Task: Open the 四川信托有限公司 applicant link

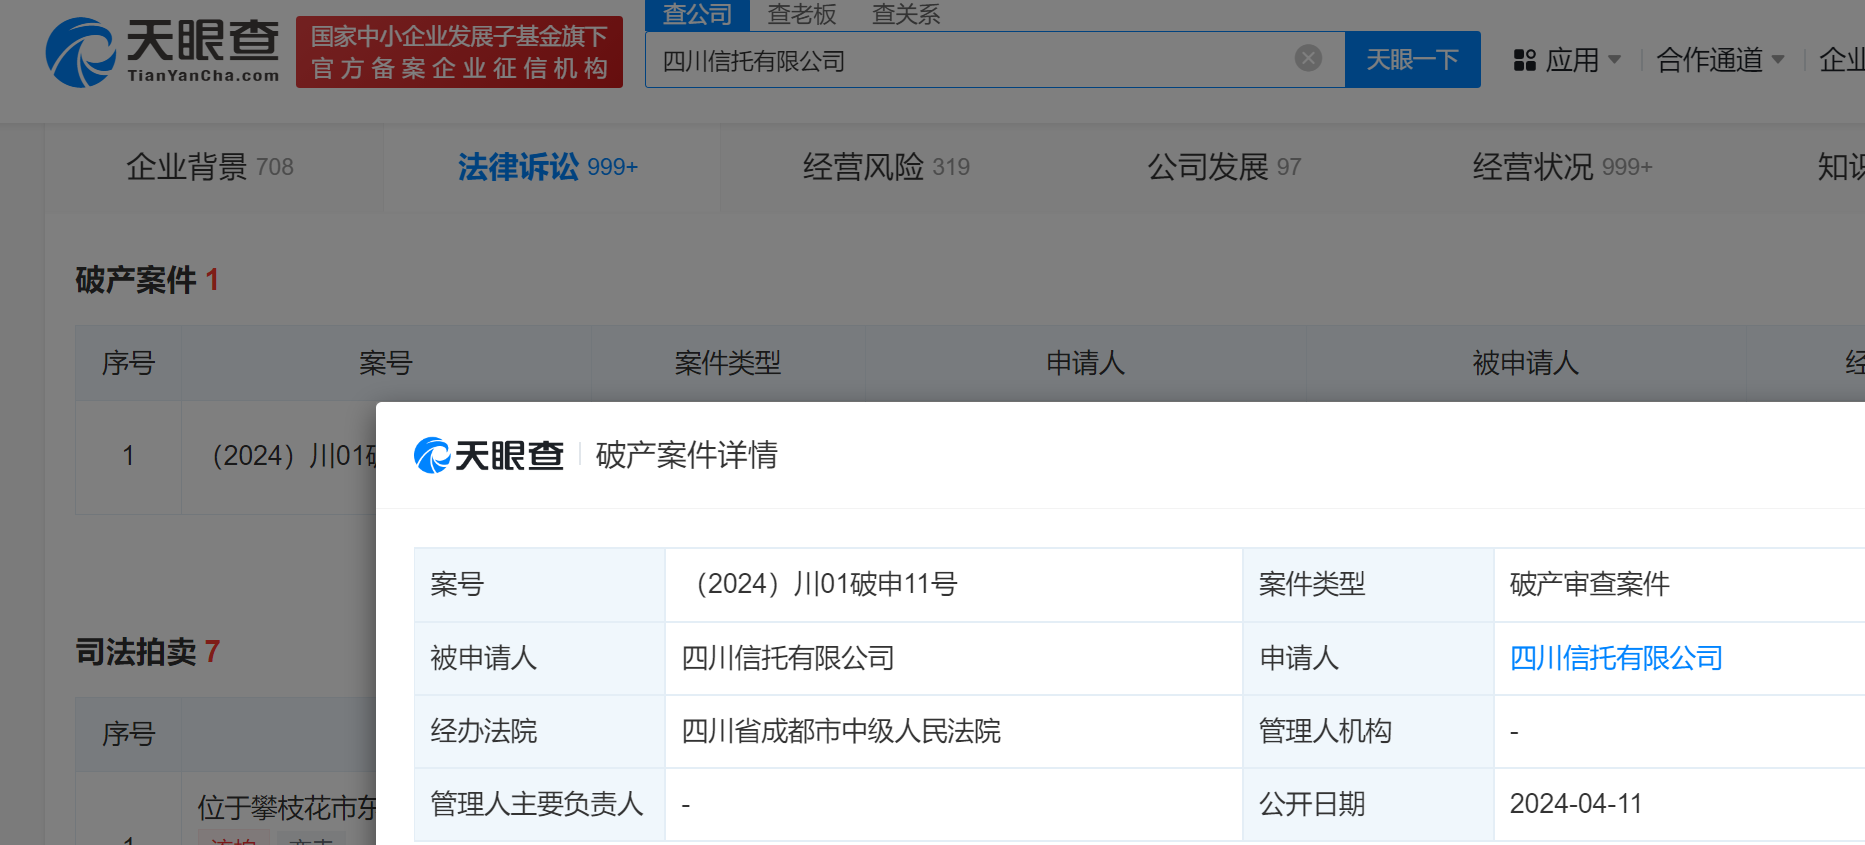Action: (1616, 658)
